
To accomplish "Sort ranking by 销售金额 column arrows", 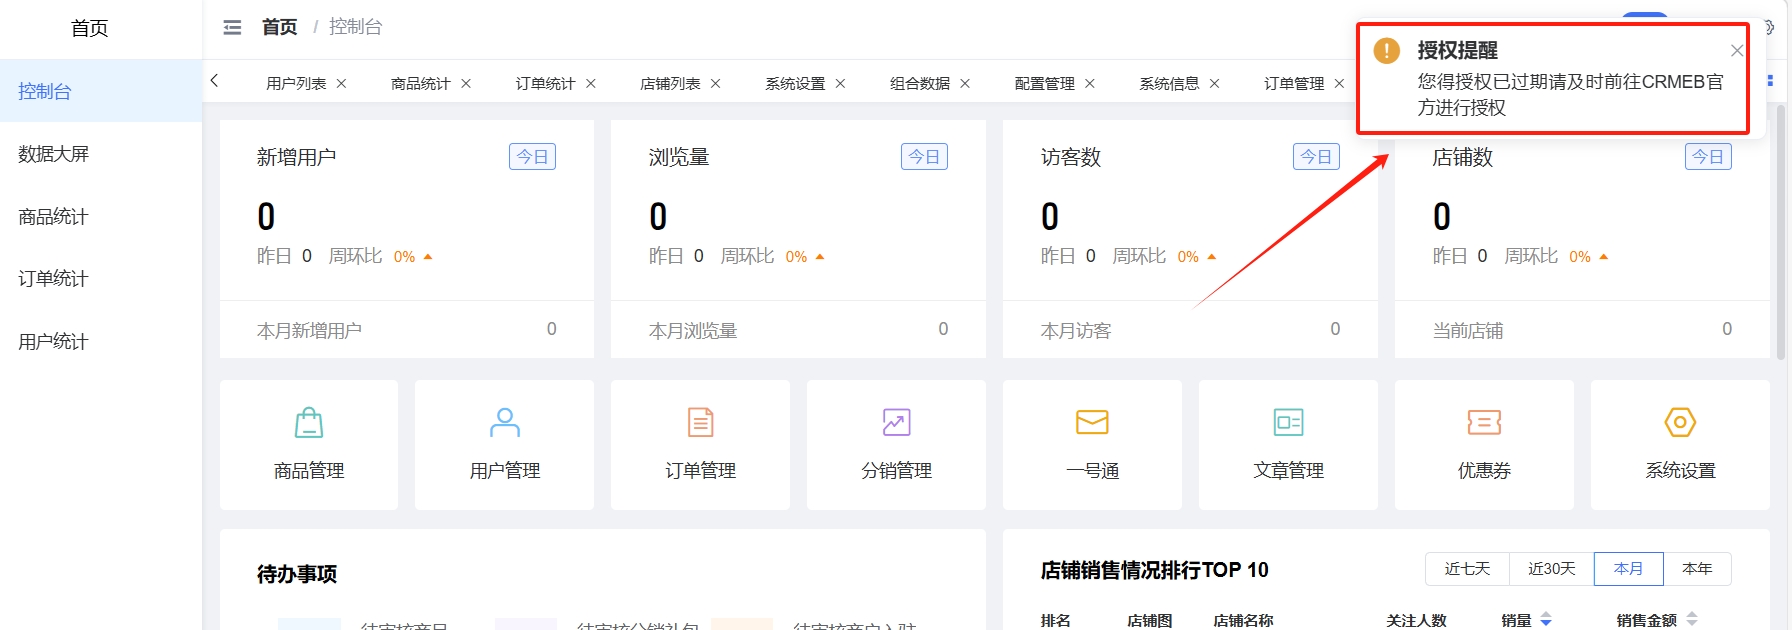I will coord(1692,620).
